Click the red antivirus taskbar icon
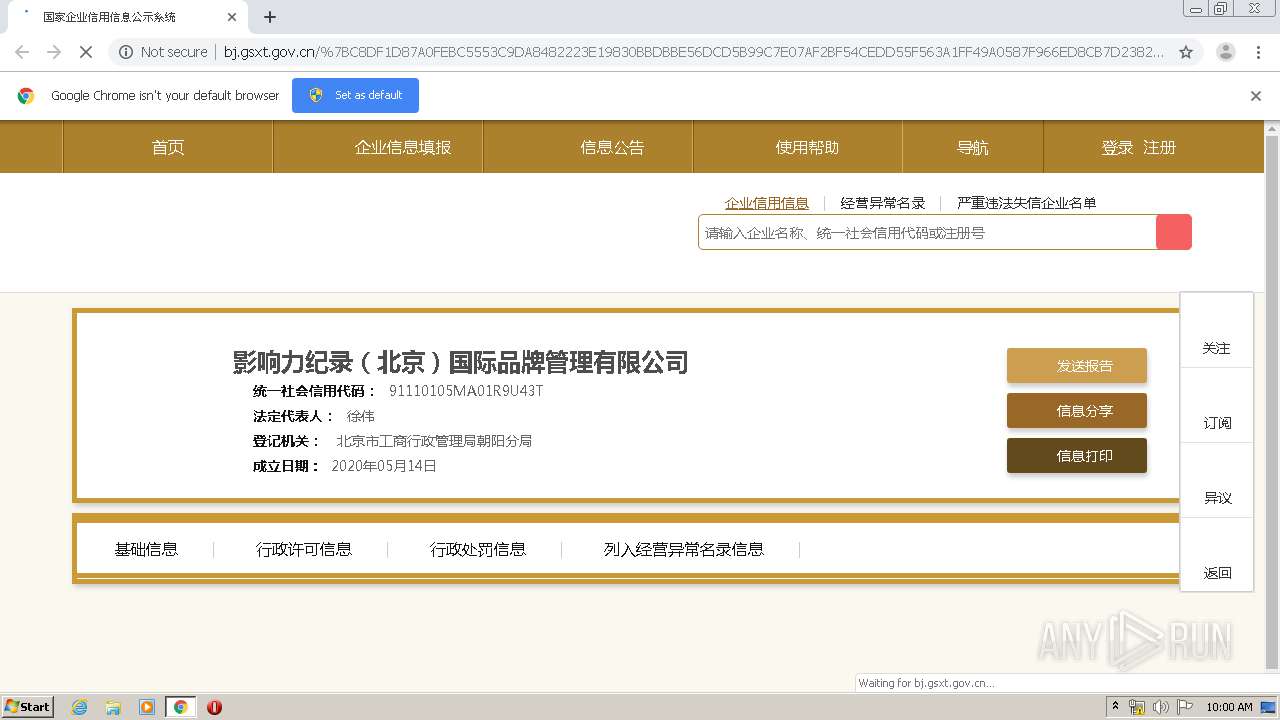 214,707
